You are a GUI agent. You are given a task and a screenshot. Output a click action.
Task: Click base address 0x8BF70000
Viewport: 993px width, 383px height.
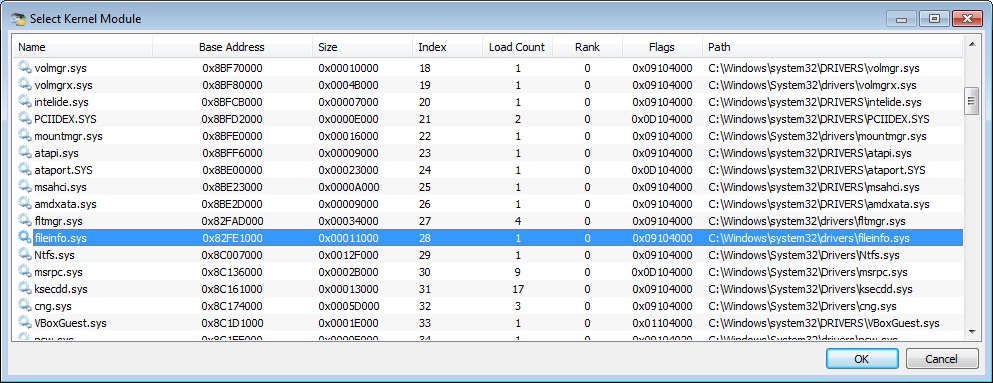click(x=232, y=68)
